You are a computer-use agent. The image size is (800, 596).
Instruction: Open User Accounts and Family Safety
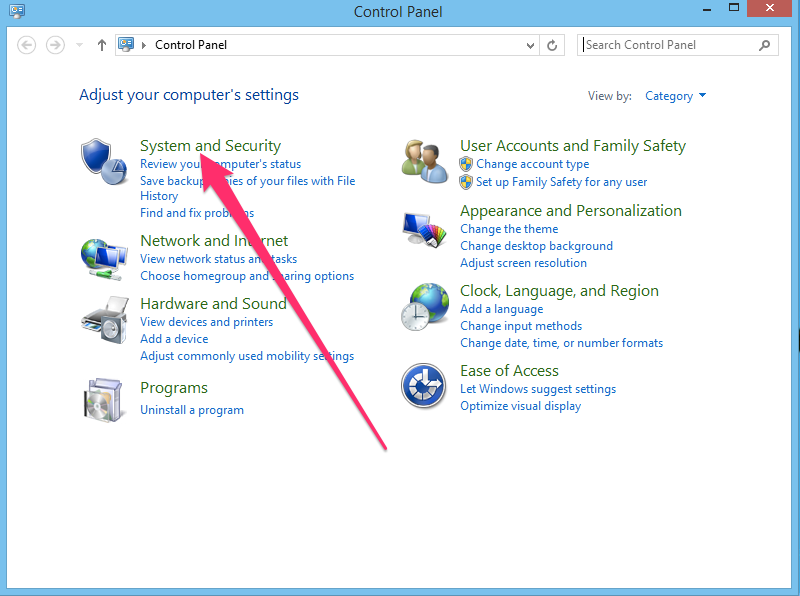tap(573, 146)
